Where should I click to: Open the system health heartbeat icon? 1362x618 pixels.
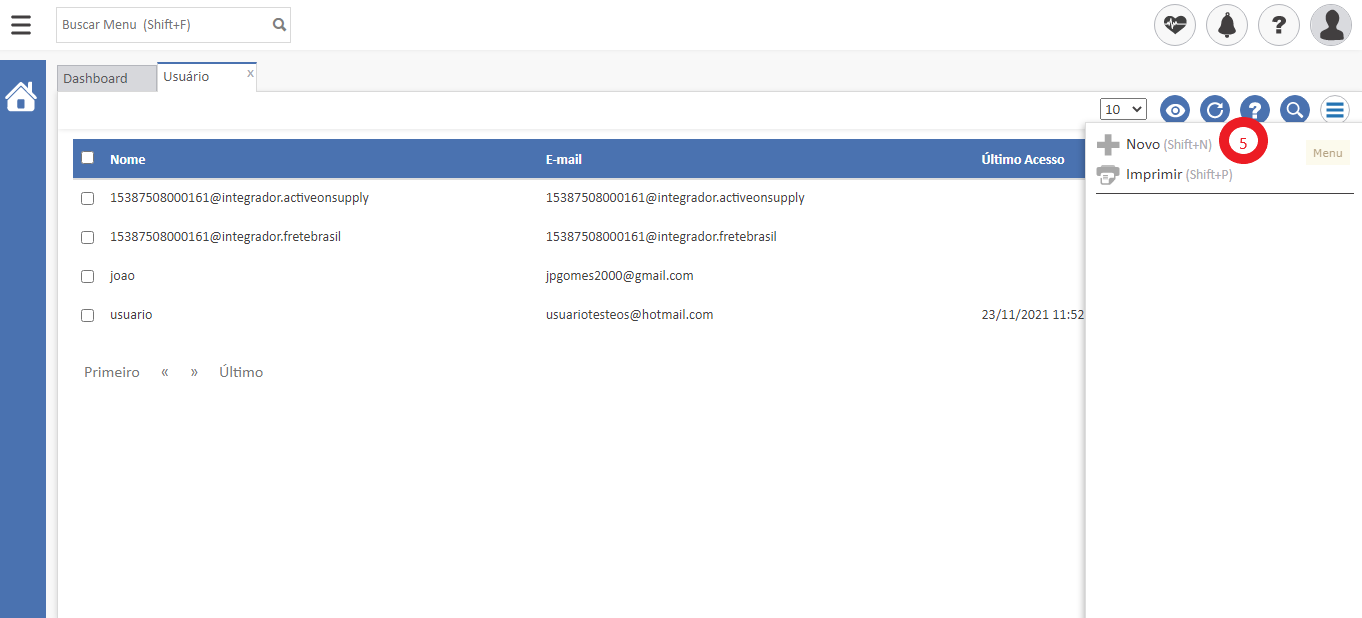point(1175,25)
